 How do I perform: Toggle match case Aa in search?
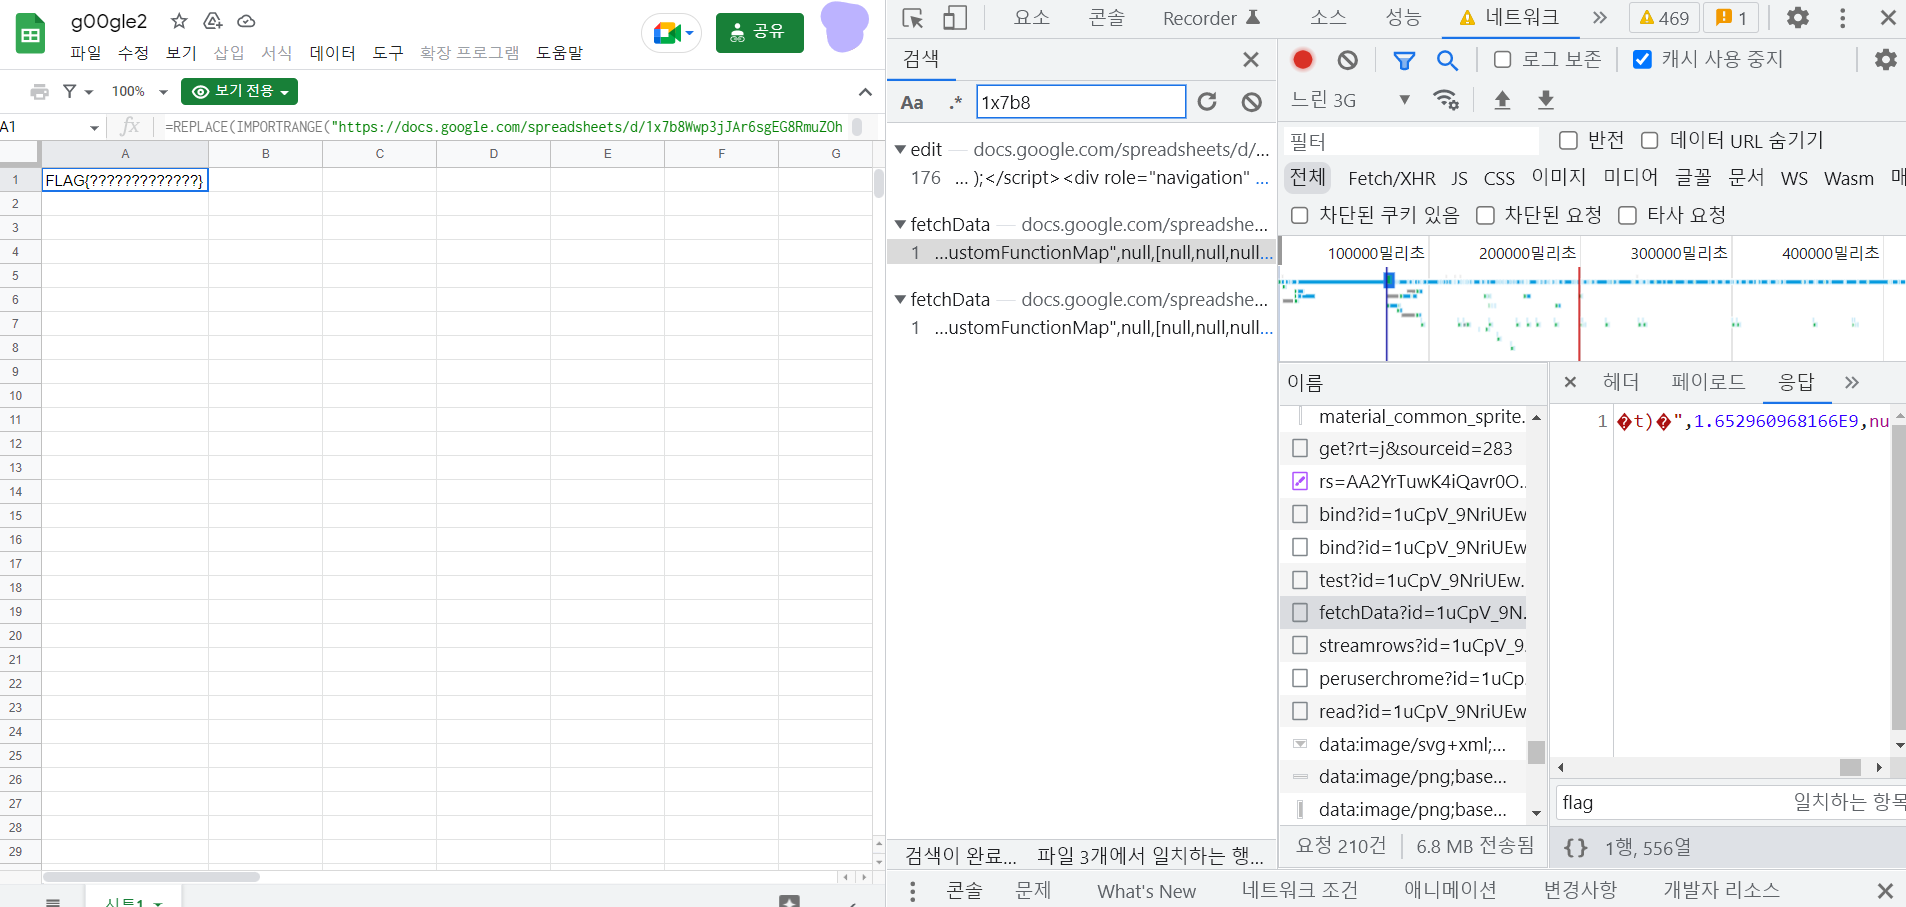point(912,102)
